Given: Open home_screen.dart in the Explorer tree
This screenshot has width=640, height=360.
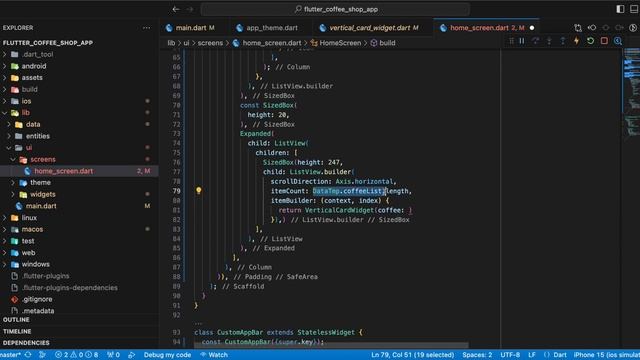Looking at the screenshot, I should (x=63, y=171).
